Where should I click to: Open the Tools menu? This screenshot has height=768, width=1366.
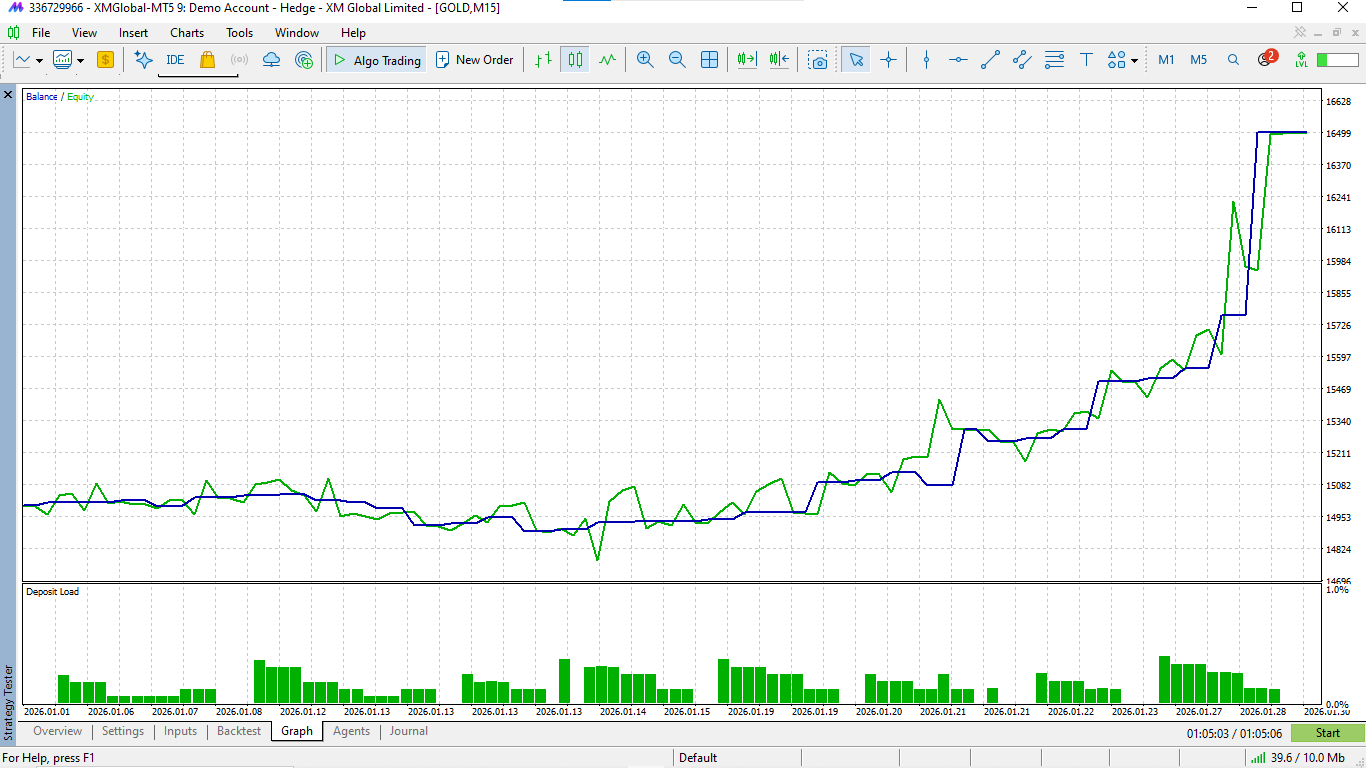tap(240, 33)
